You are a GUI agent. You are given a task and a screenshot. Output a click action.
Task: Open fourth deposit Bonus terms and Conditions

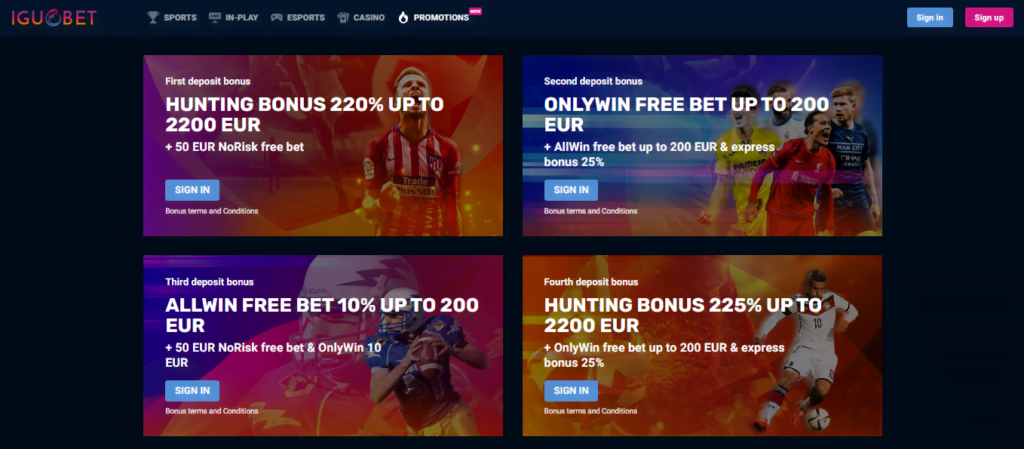(x=590, y=411)
